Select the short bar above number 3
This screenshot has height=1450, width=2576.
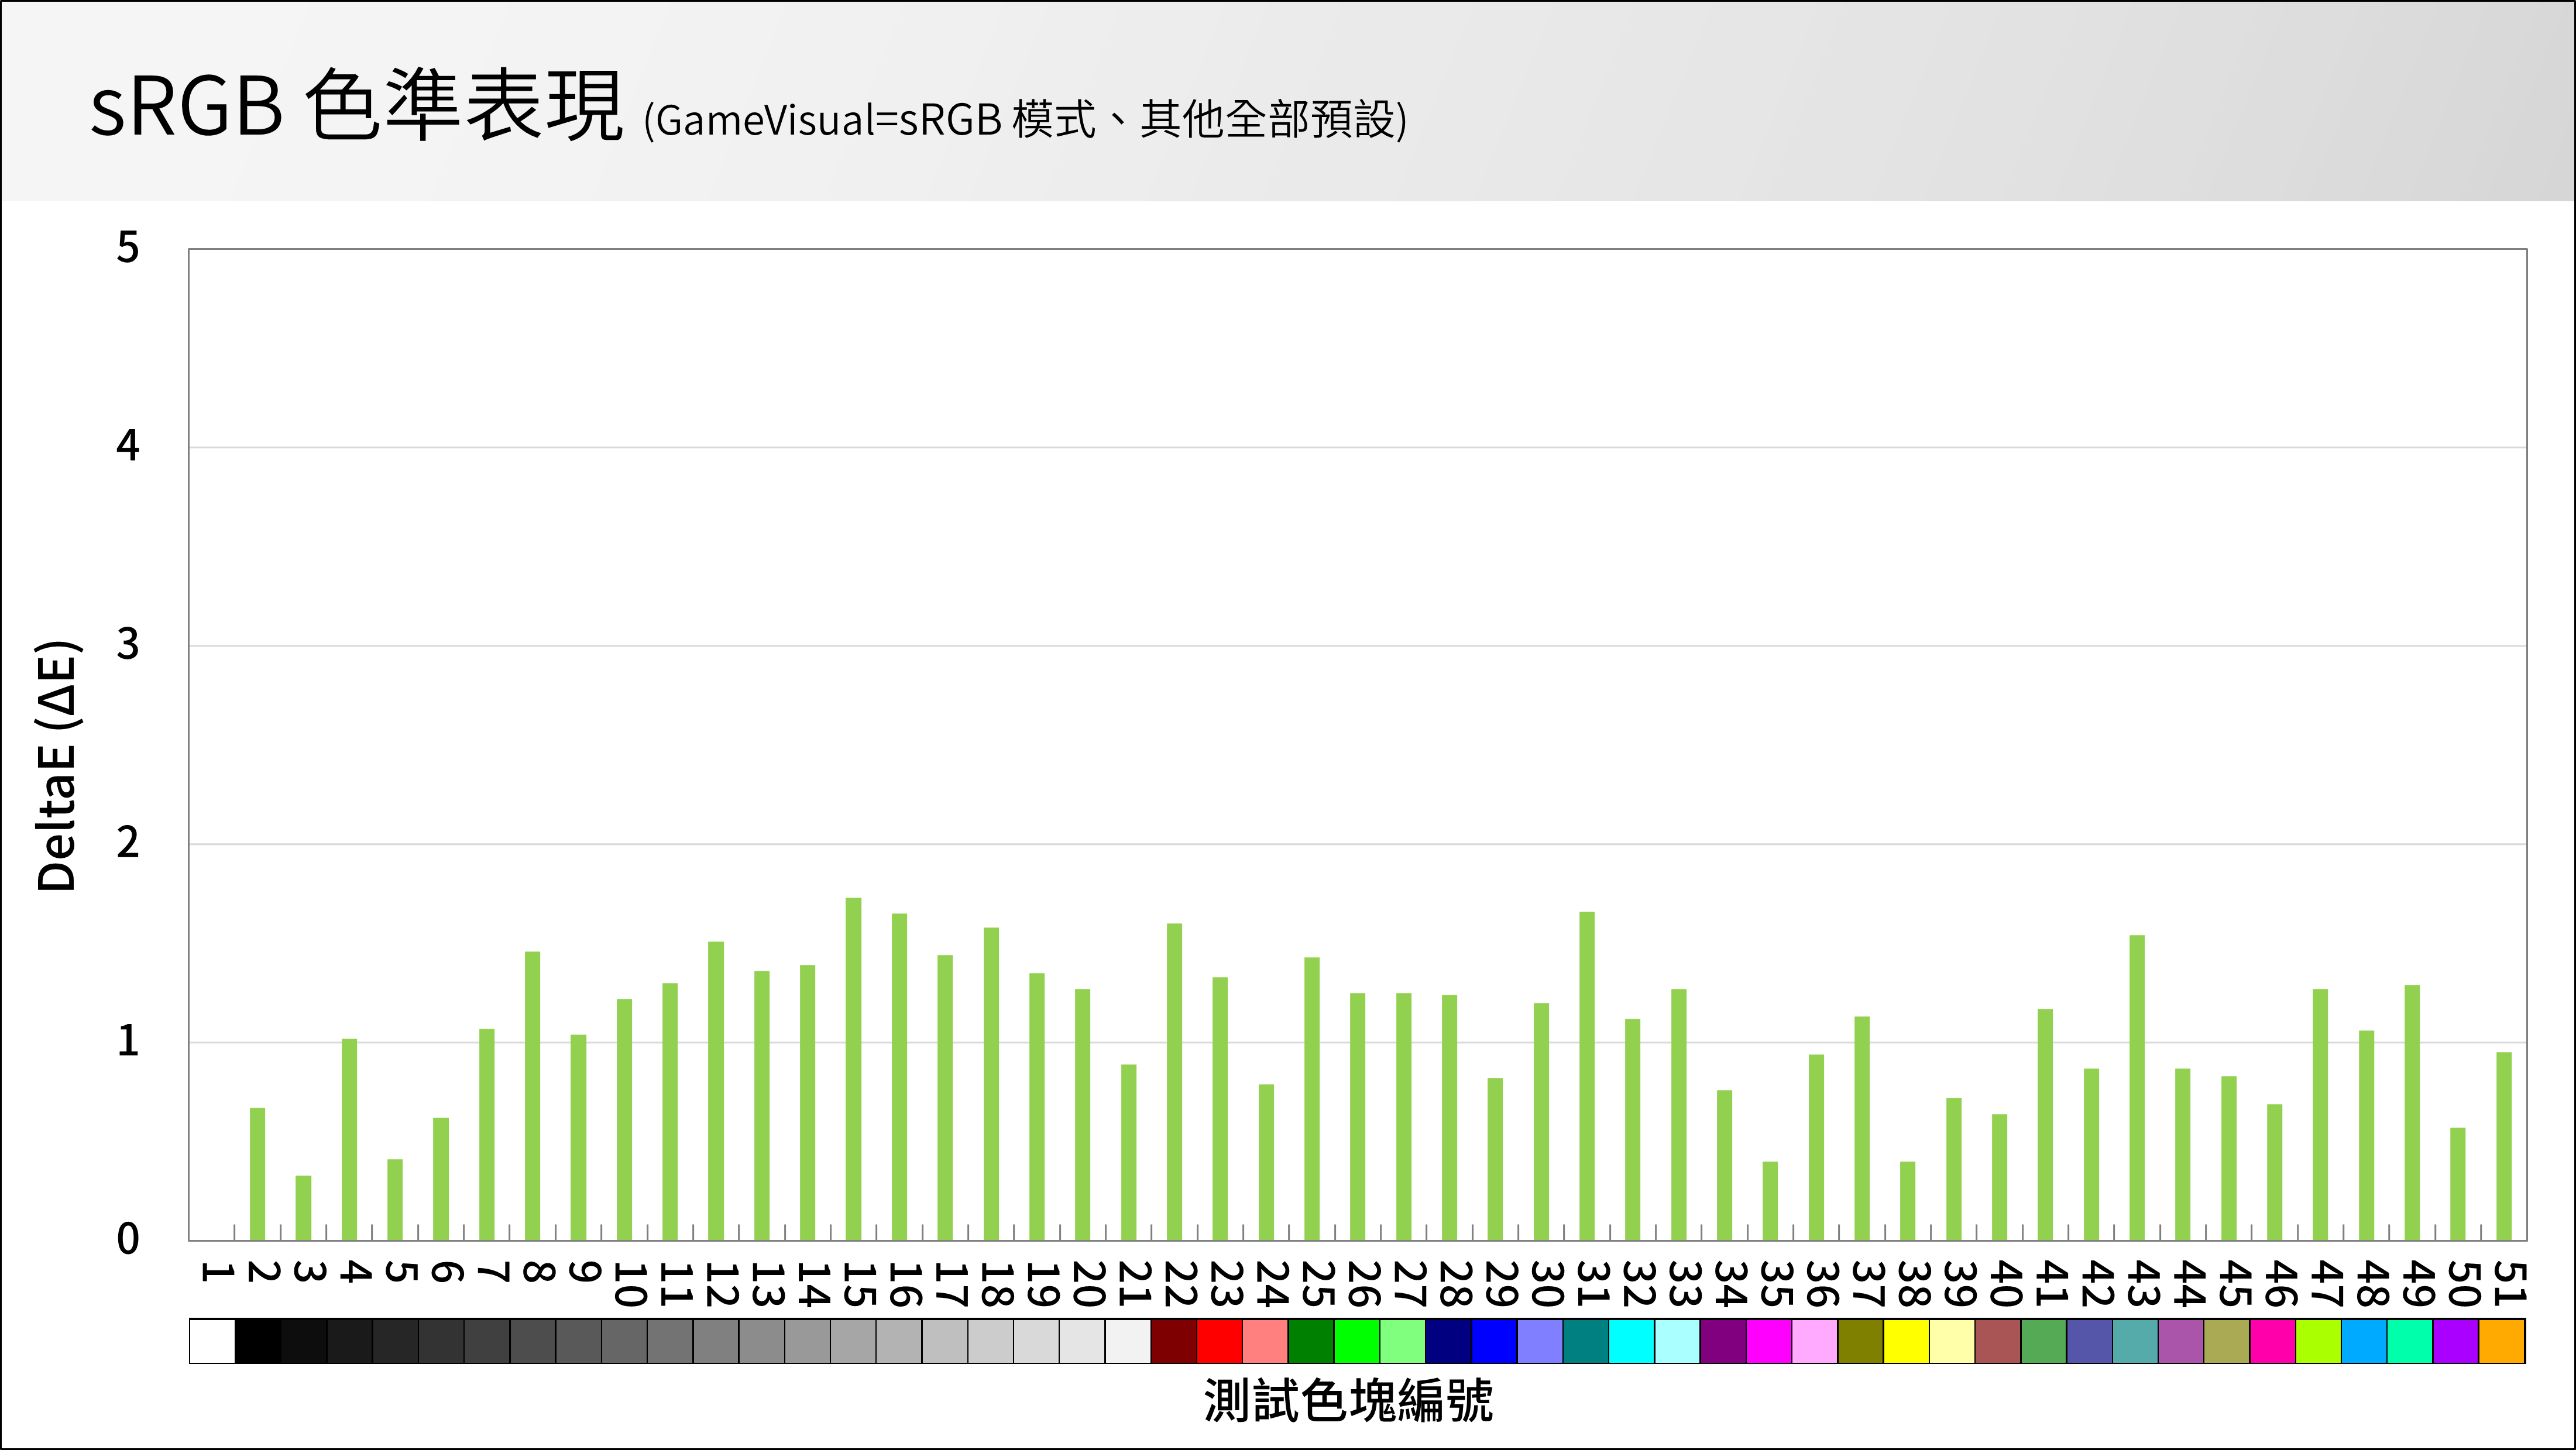303,1208
